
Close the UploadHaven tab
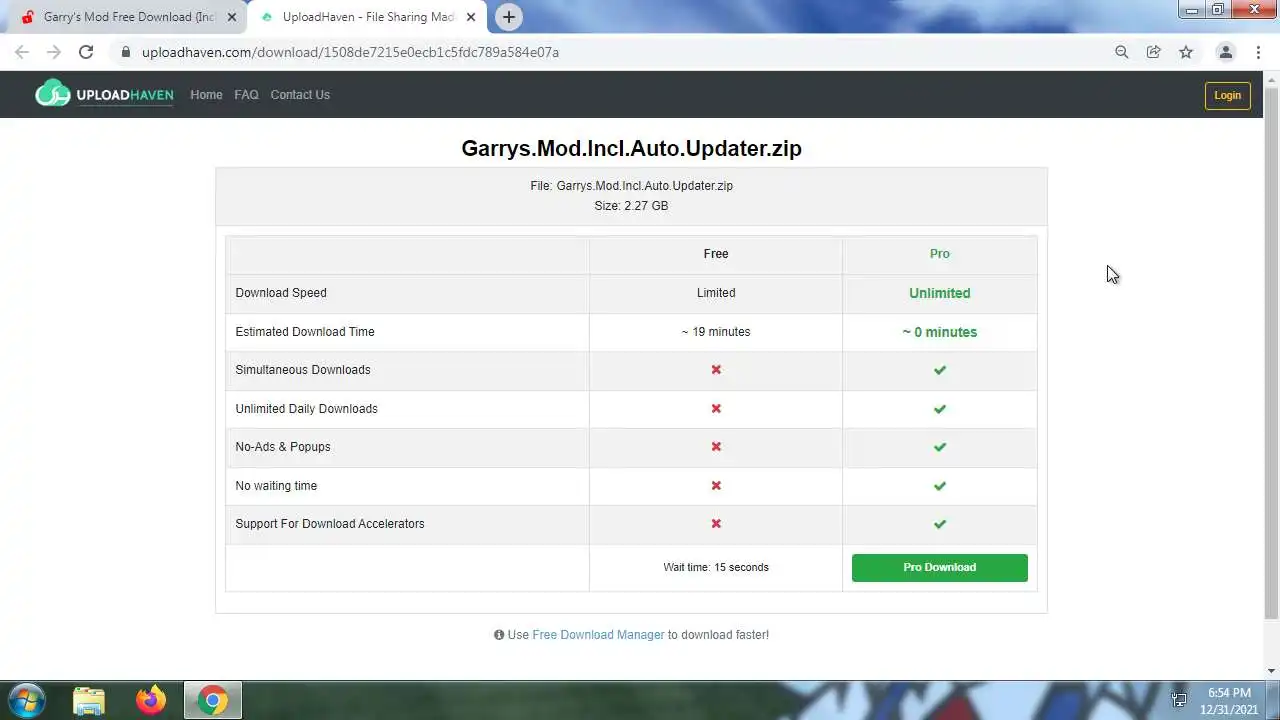pos(471,17)
